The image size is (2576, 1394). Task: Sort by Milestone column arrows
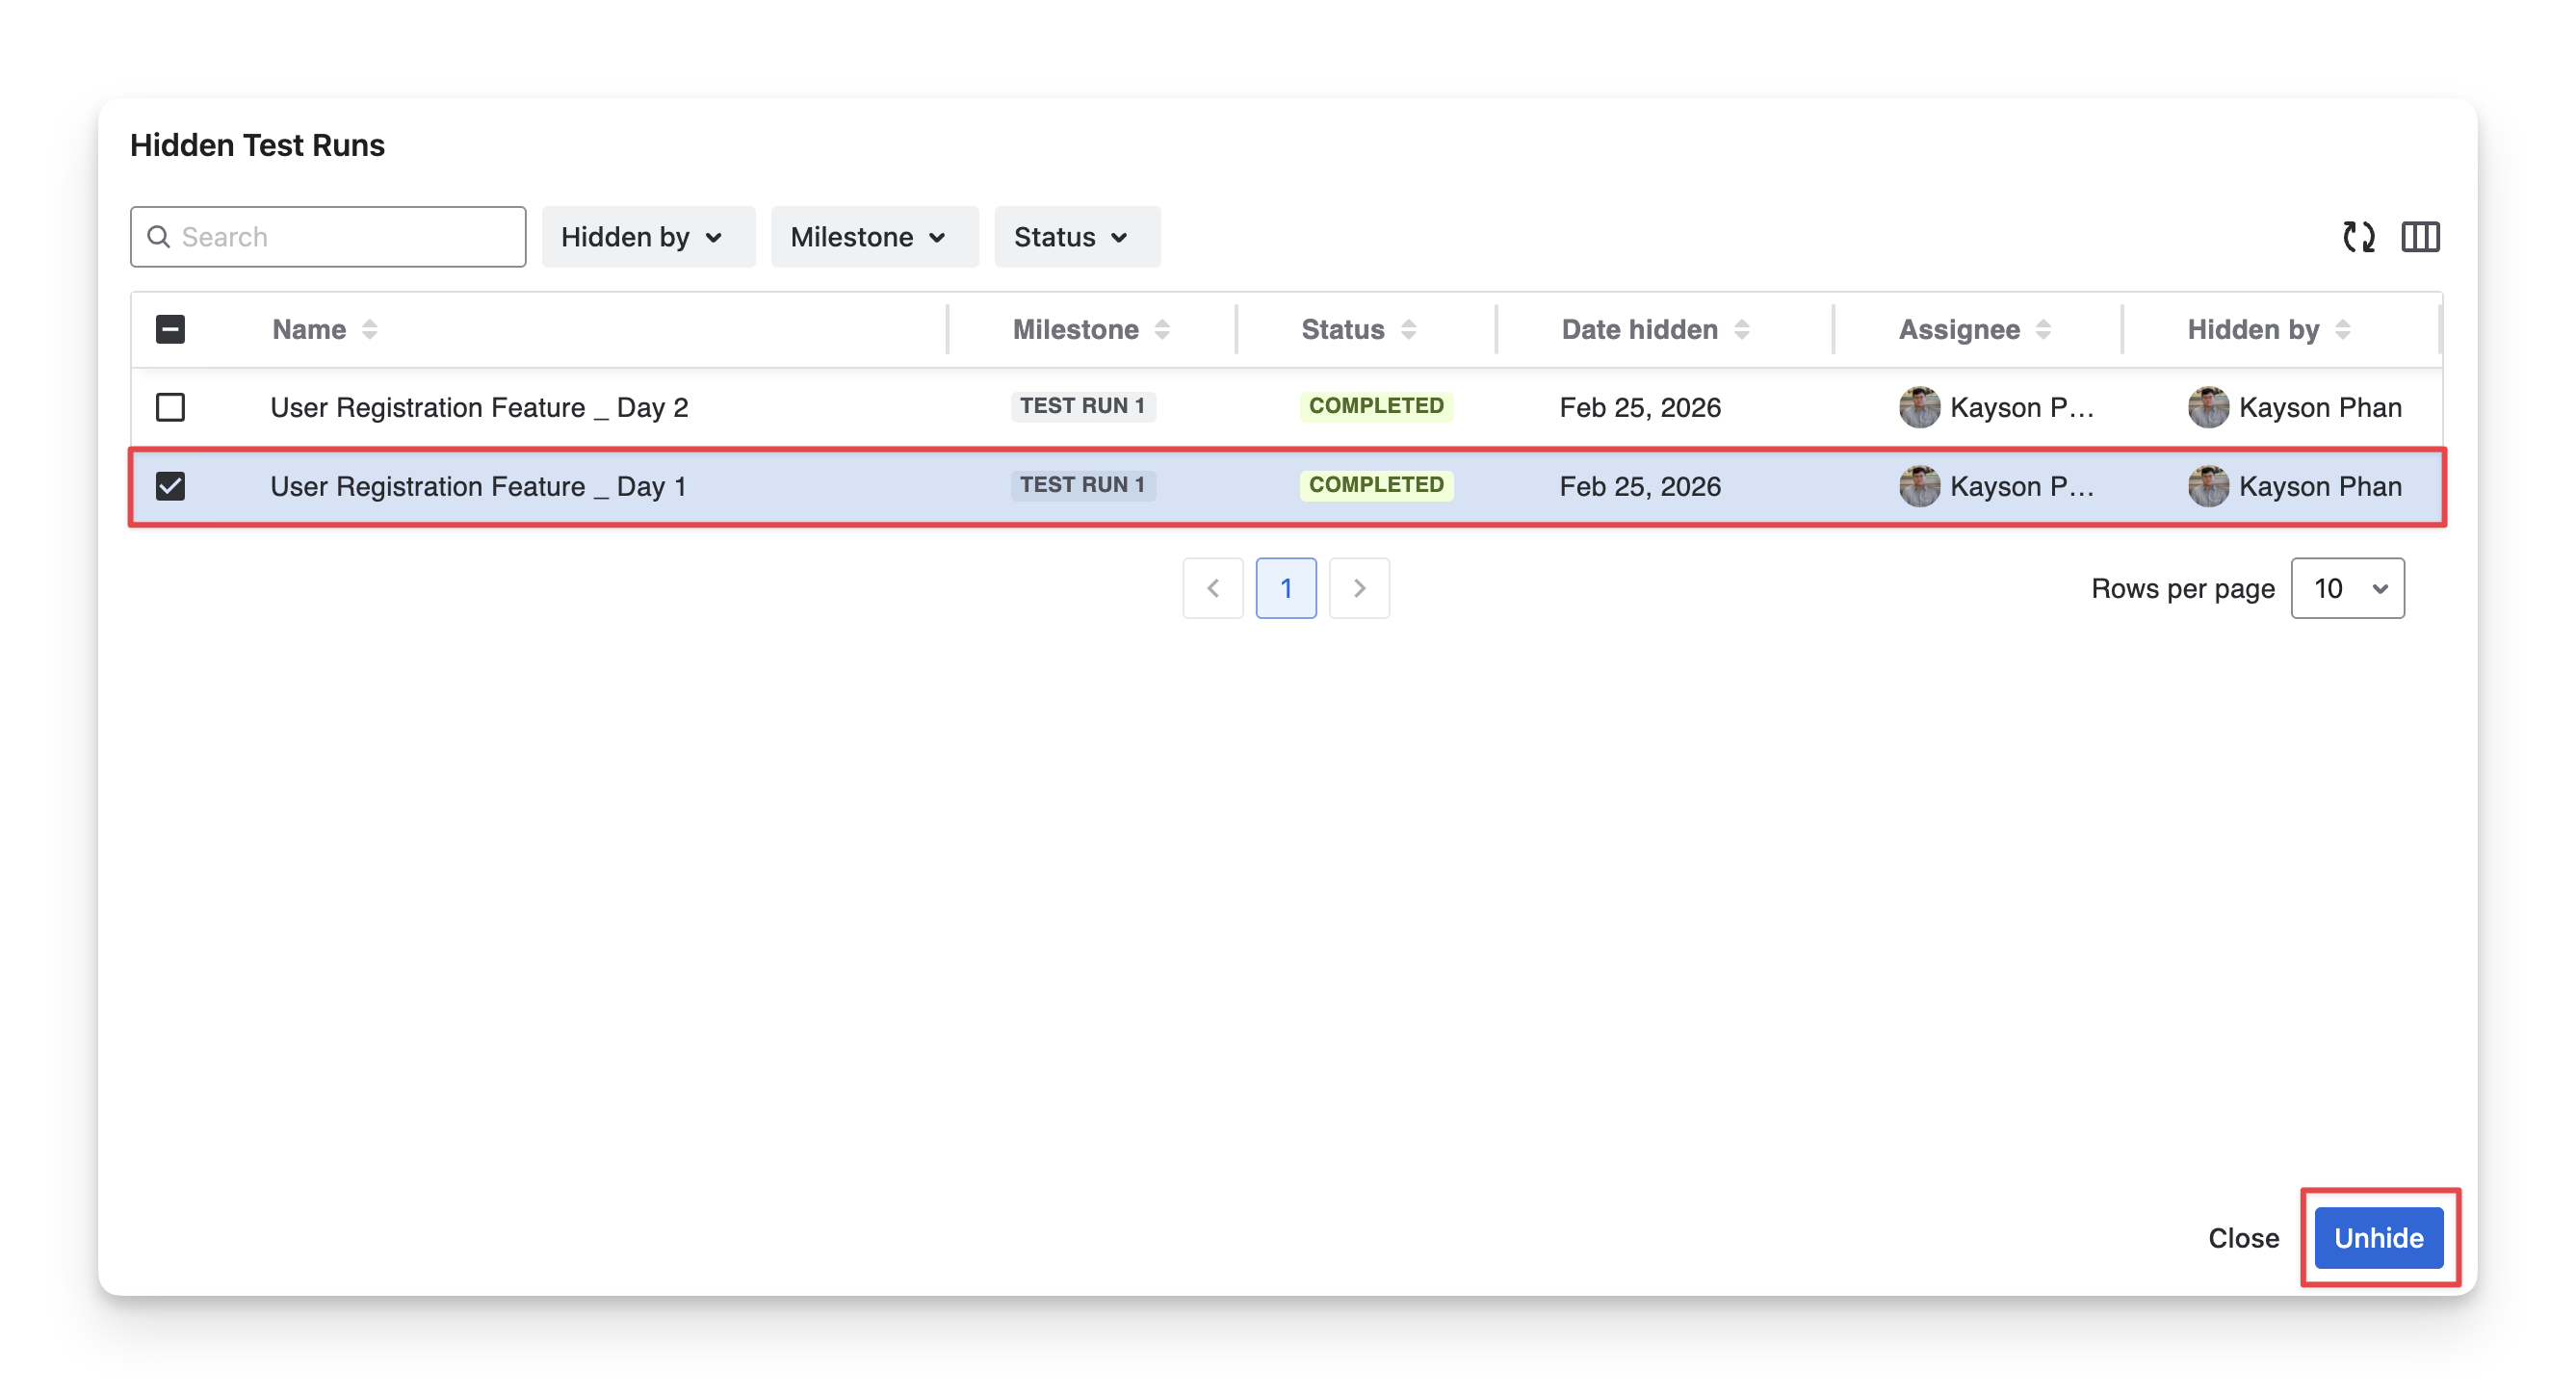click(x=1162, y=329)
